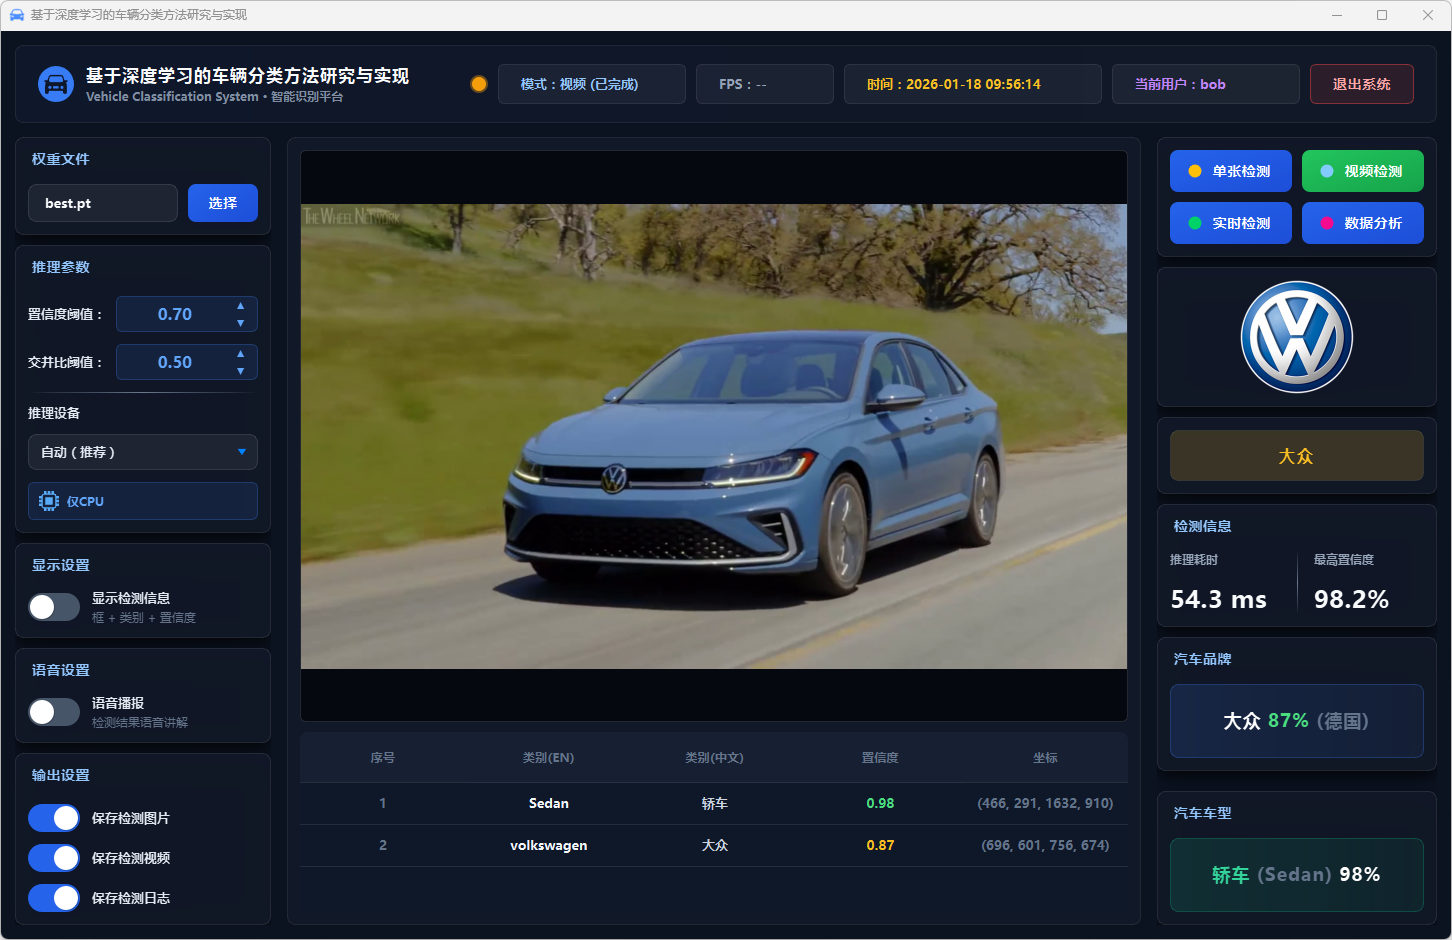Switch to 单张检测 mode

pos(1231,171)
